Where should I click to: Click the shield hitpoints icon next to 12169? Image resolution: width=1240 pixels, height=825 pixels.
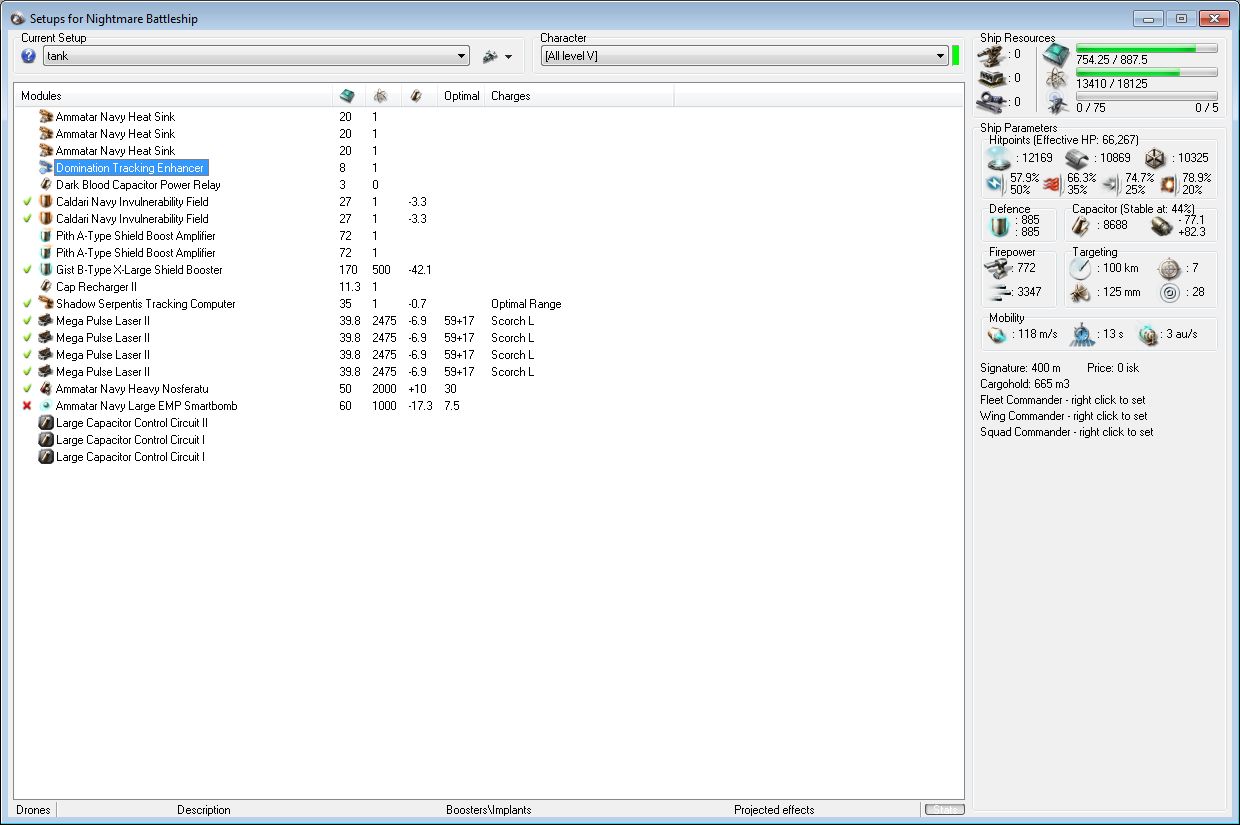[x=999, y=158]
